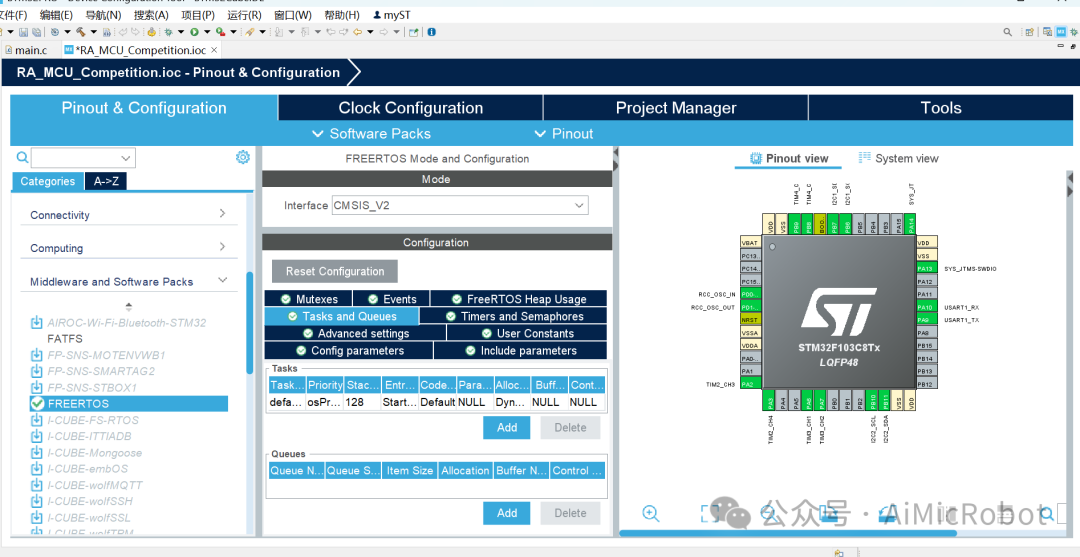Open the build hammer dropdown arrow
The image size is (1080, 557).
pos(94,32)
